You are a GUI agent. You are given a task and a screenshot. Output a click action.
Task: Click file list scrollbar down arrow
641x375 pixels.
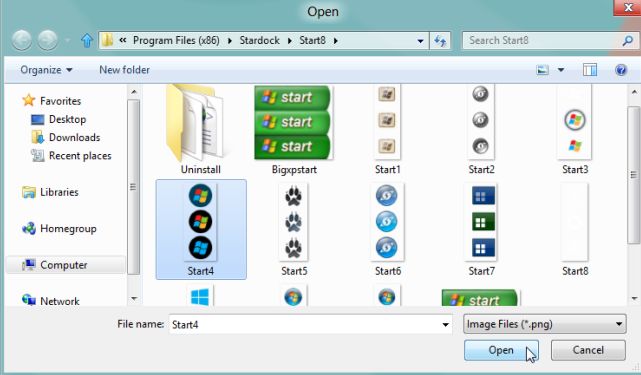coord(634,299)
